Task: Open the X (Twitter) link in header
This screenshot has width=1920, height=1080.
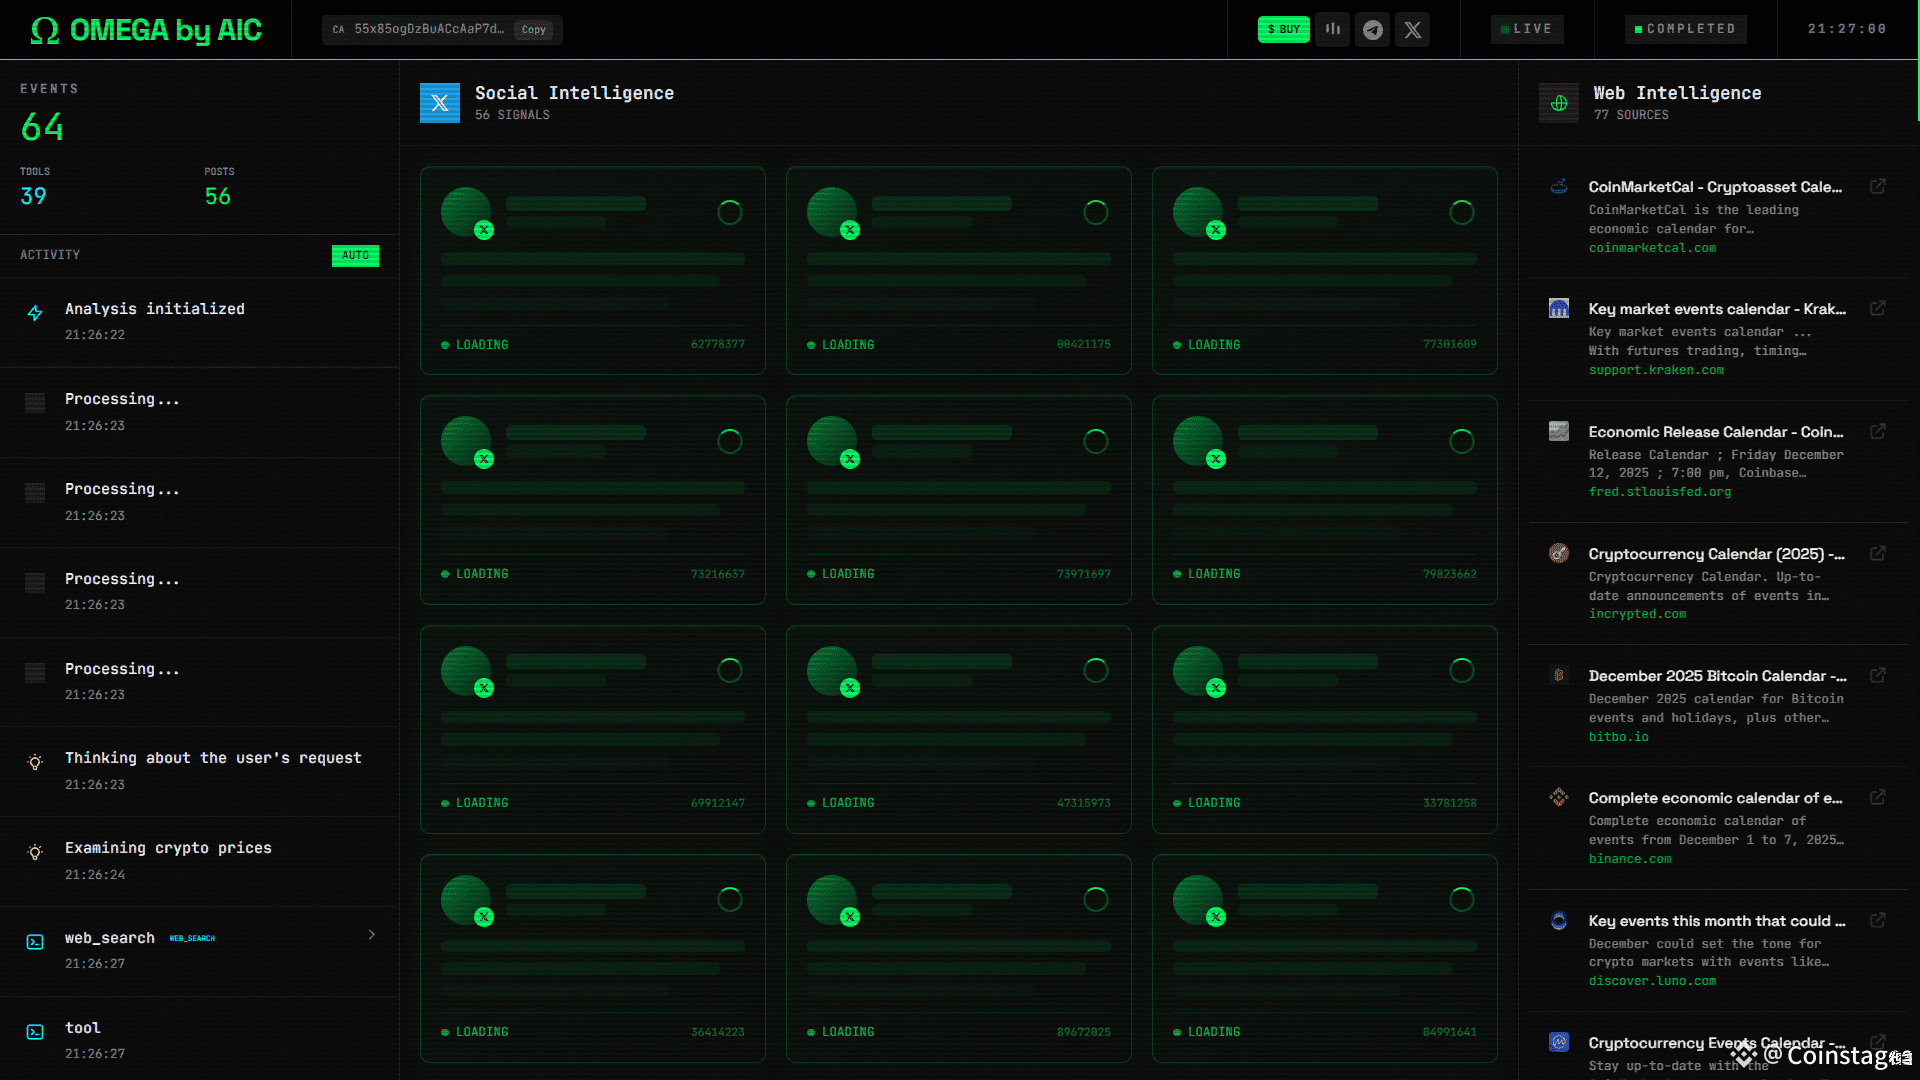Action: 1412,29
